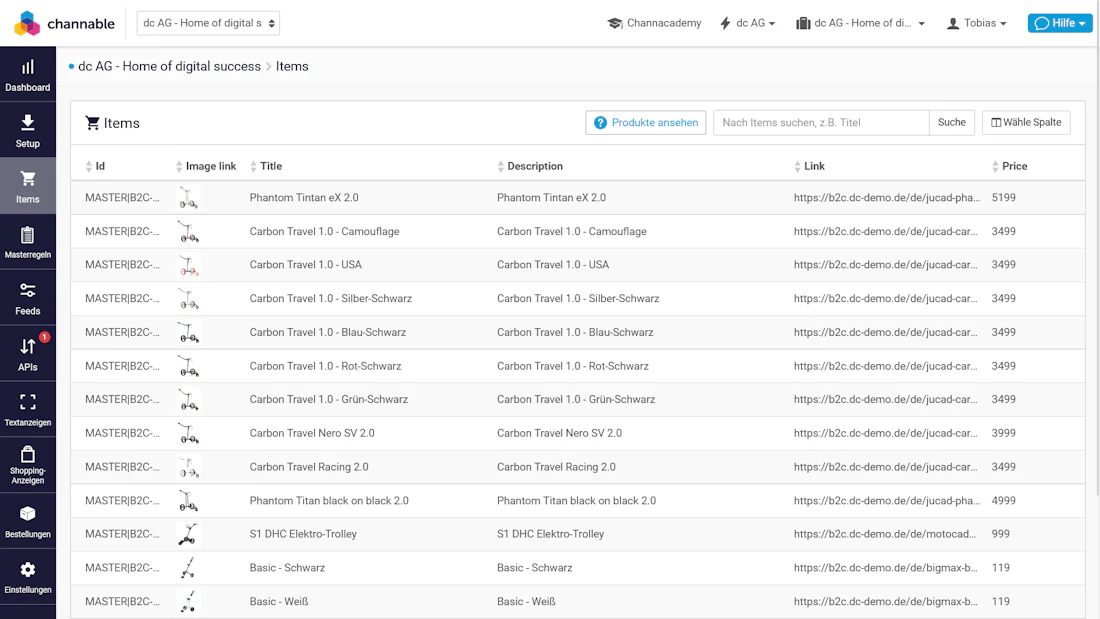
Task: Click the question mark icon in Produkte ansehen
Action: [x=600, y=123]
